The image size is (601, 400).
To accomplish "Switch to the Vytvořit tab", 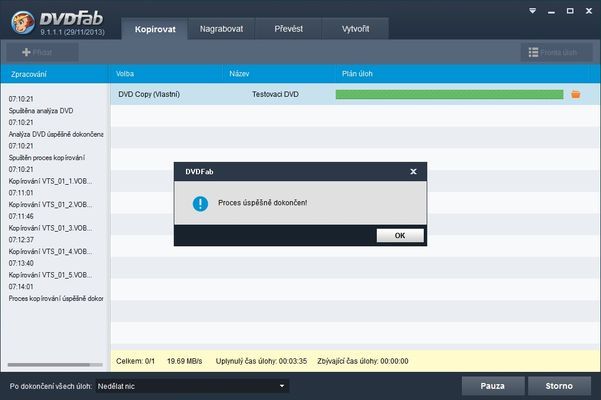I will click(x=355, y=29).
